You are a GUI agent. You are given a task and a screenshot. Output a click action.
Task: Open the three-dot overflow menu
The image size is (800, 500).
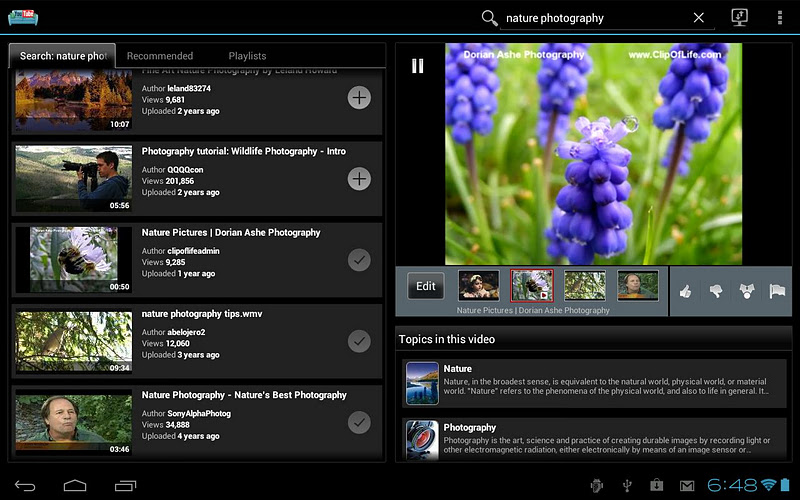780,18
